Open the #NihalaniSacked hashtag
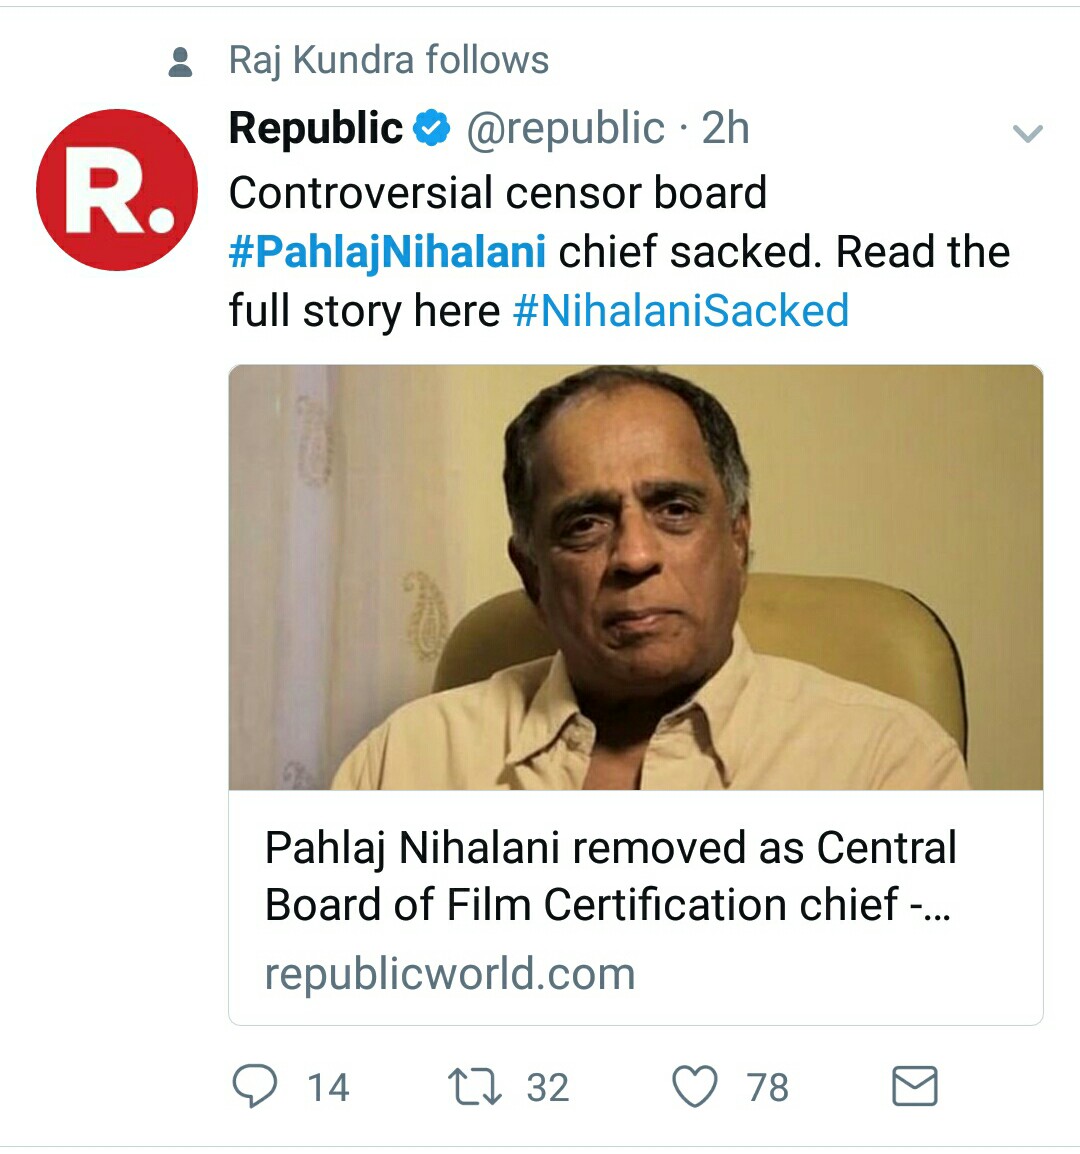1080x1154 pixels. [681, 311]
